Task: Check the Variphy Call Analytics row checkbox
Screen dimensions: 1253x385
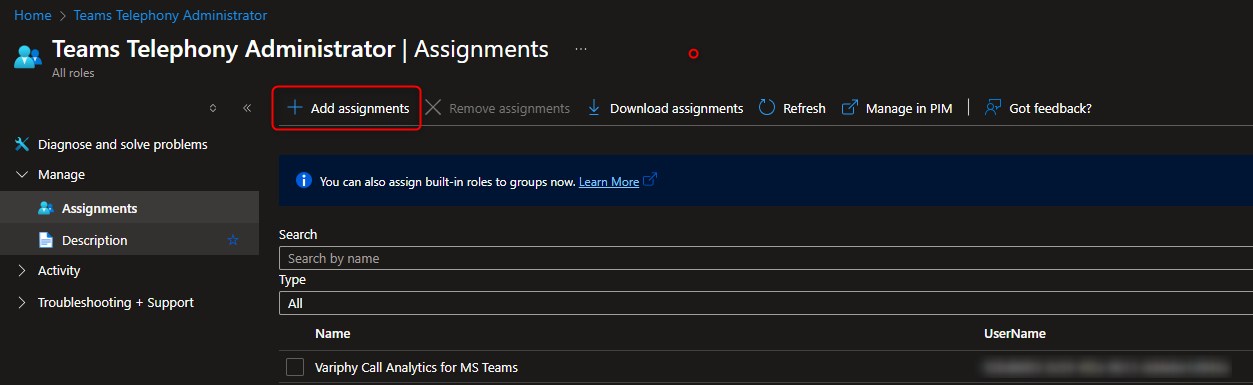Action: pos(294,367)
